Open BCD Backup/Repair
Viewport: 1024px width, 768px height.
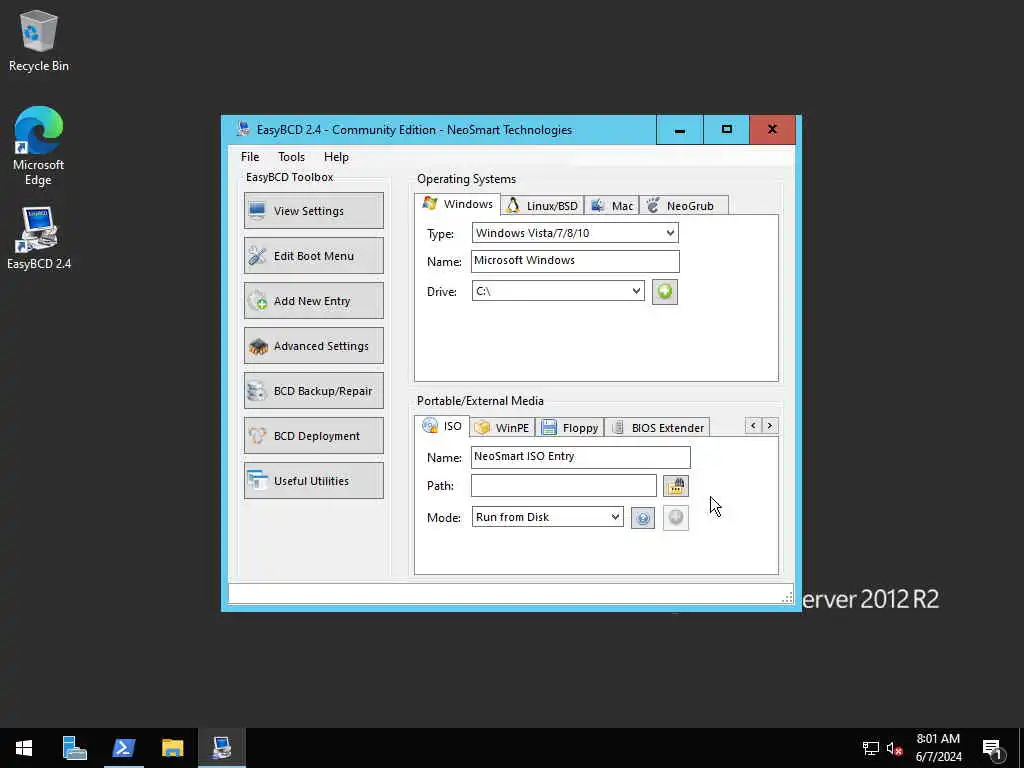coord(313,391)
